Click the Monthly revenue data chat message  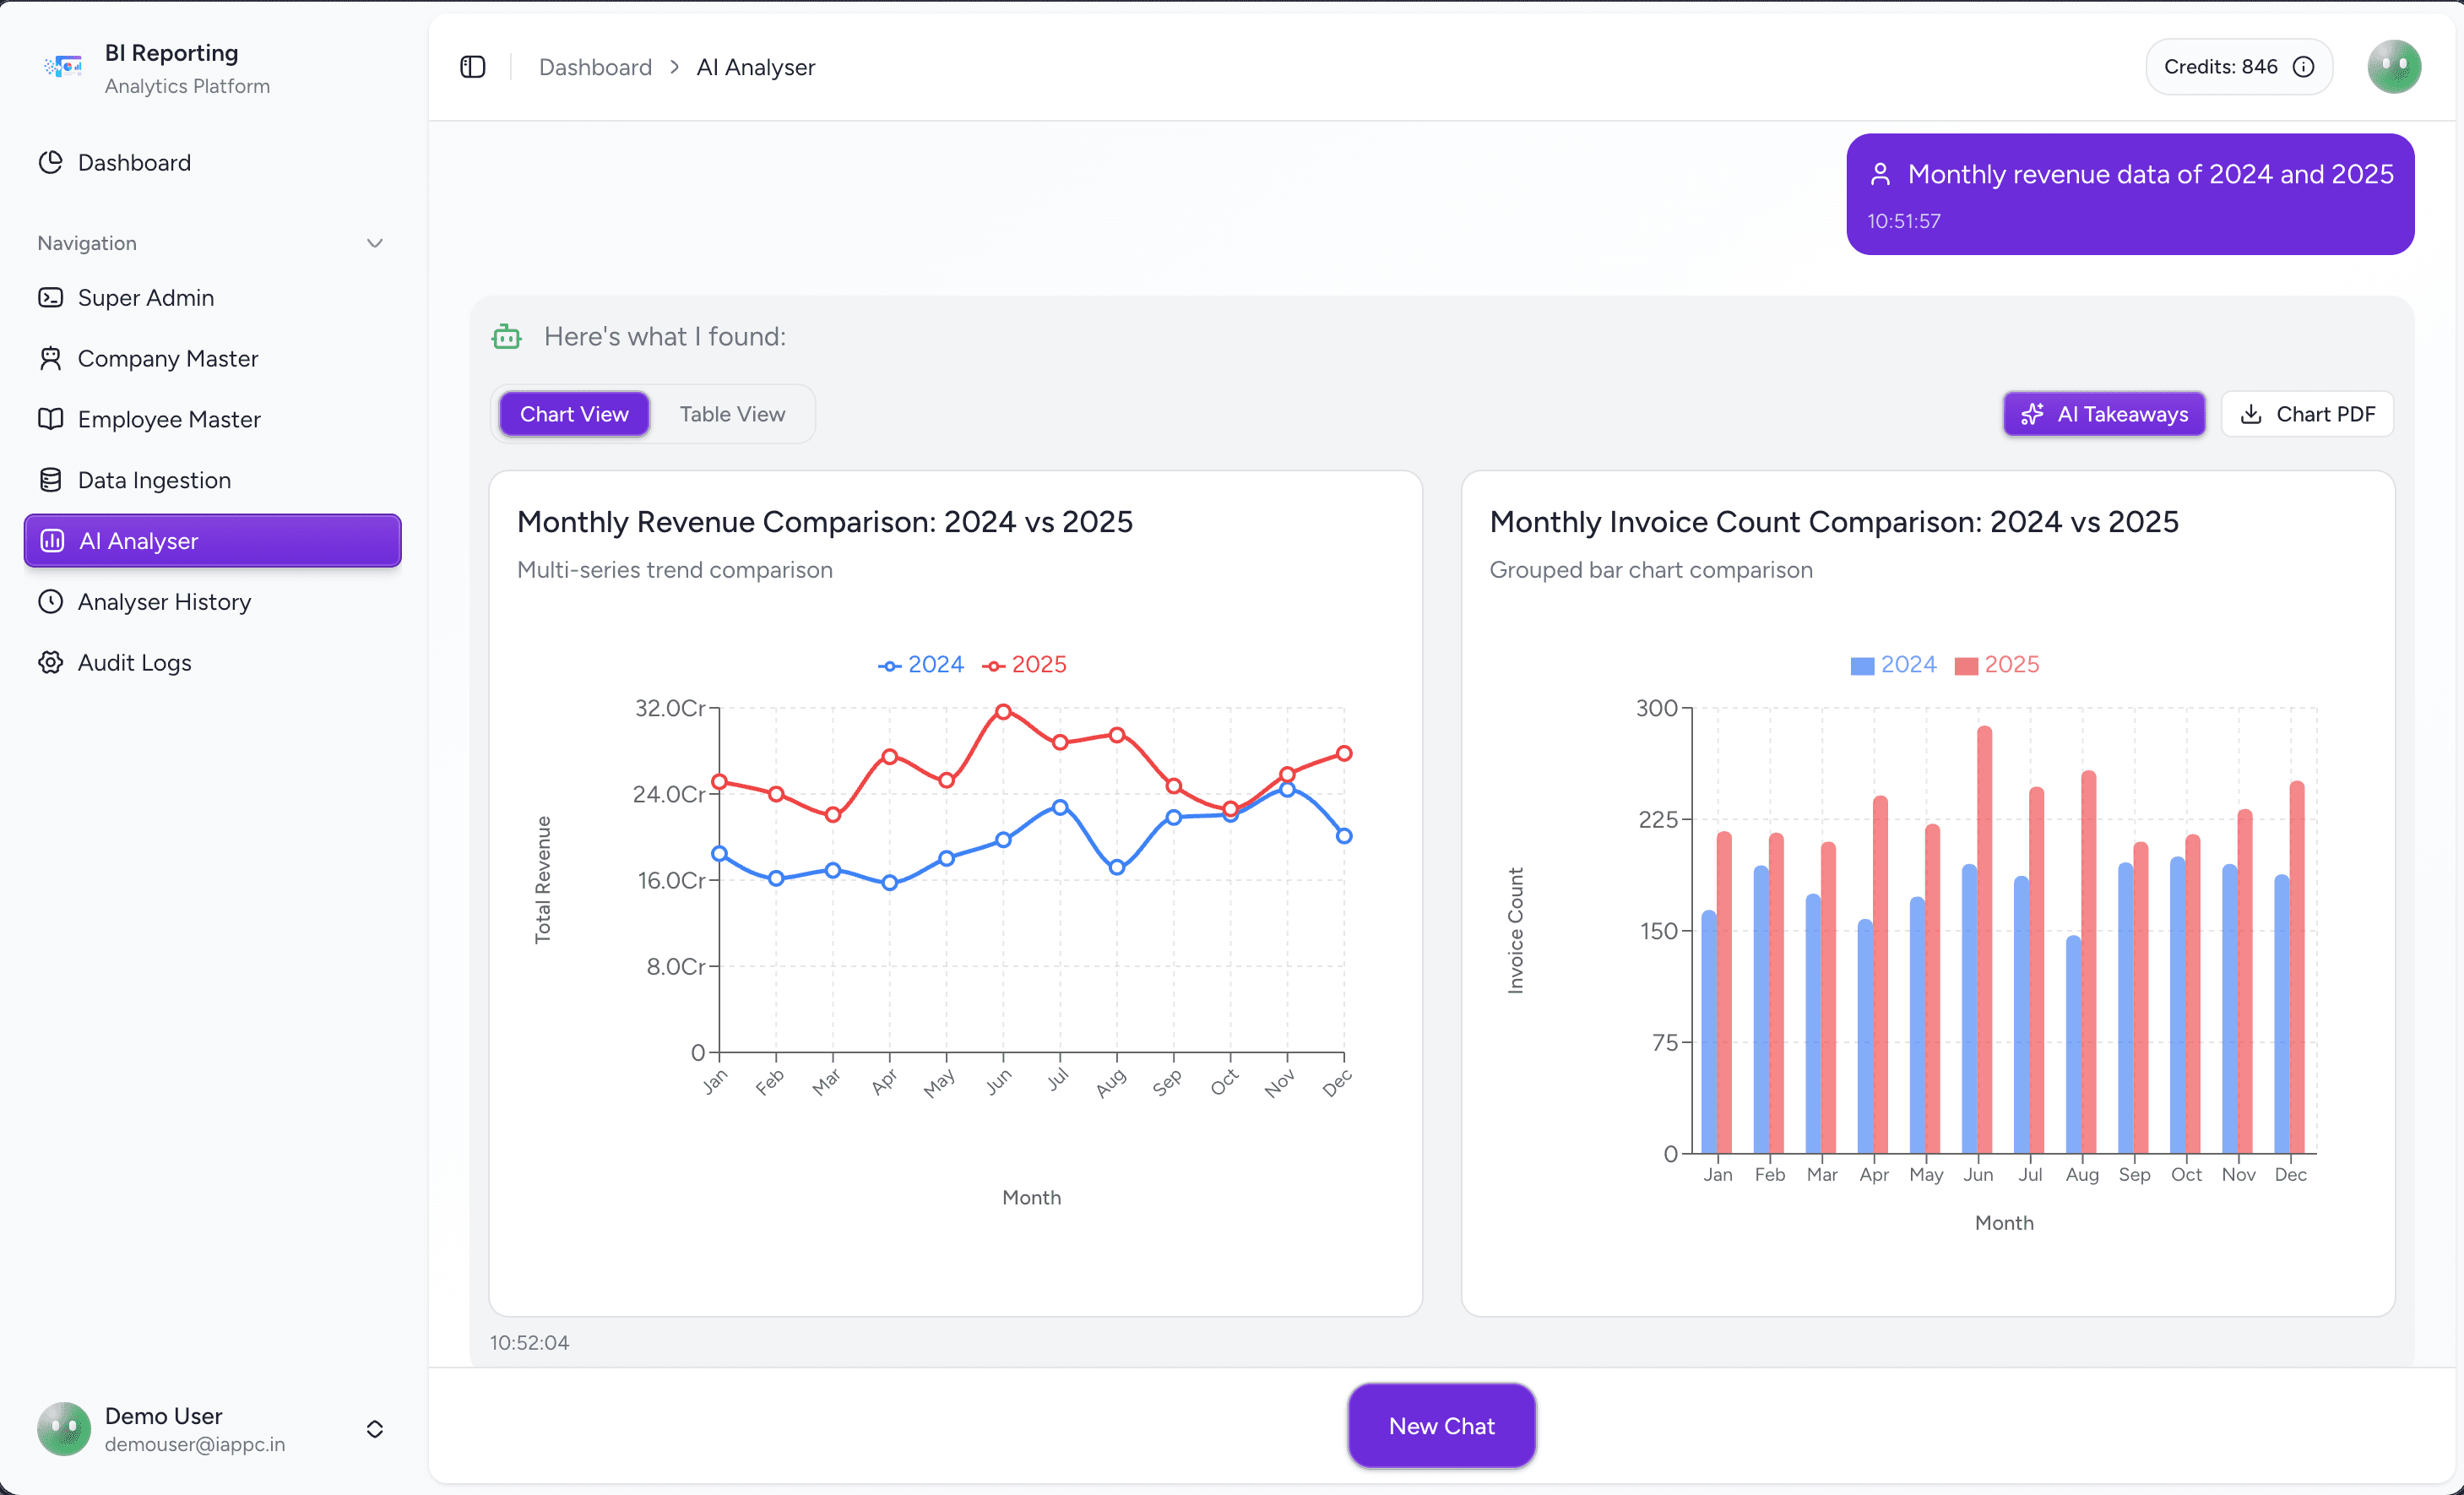click(x=2130, y=194)
